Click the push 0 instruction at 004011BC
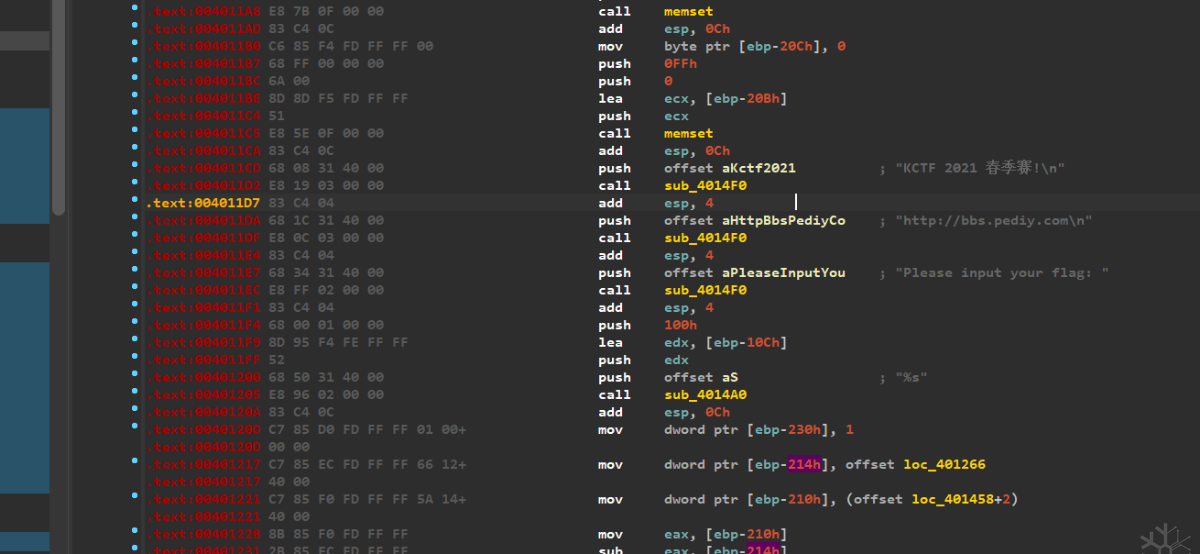1200x554 pixels. 635,81
